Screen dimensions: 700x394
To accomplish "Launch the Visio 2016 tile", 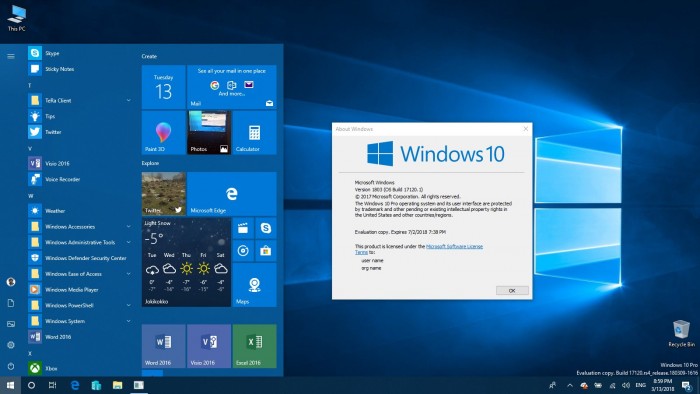I will pyautogui.click(x=209, y=346).
